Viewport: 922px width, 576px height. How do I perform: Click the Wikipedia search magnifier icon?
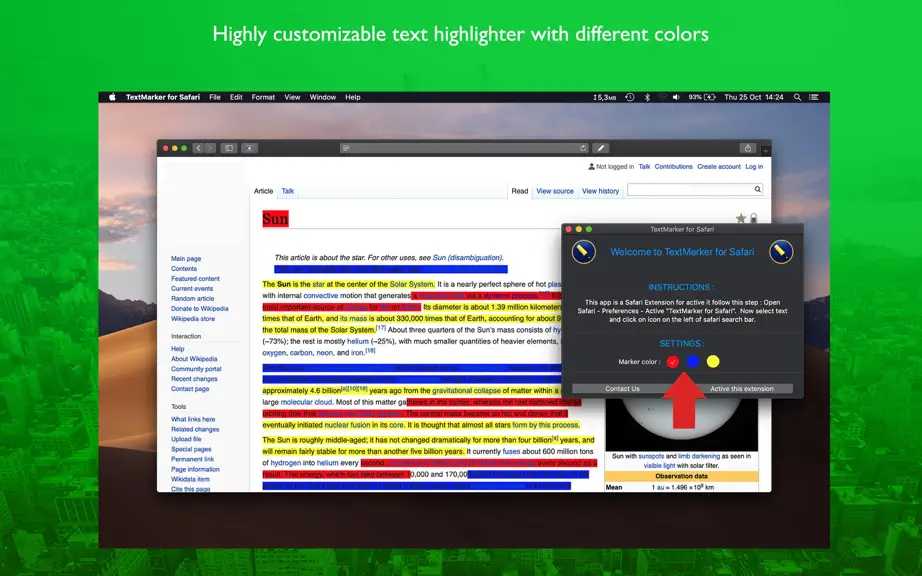click(757, 189)
